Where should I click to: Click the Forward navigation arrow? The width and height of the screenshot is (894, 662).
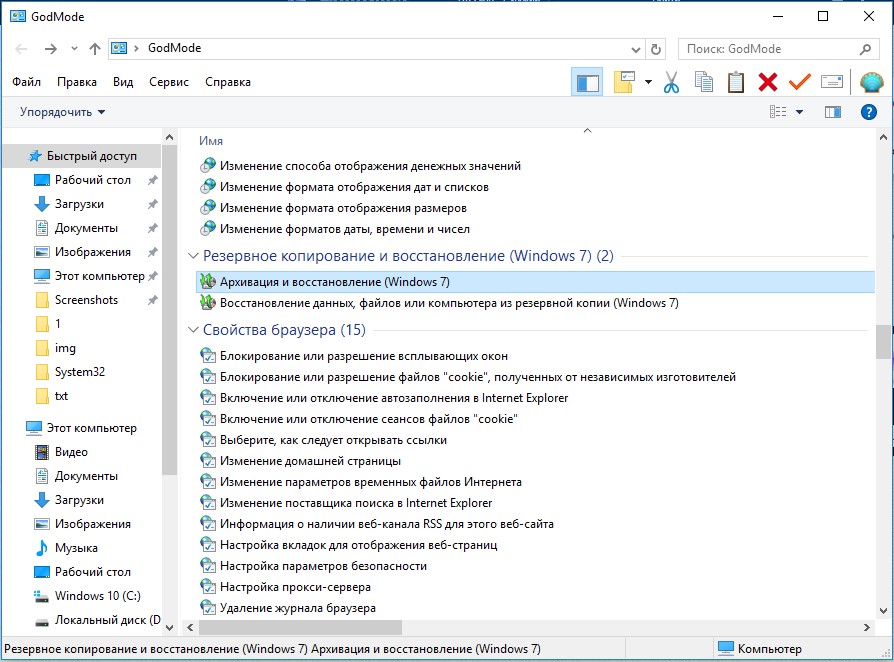click(50, 49)
